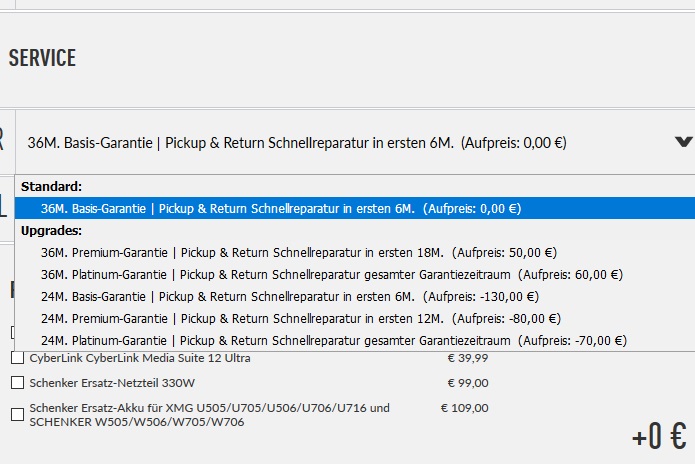The height and width of the screenshot is (464, 695).
Task: Select the highlighted 36M. Basis-Garantie list option
Action: click(x=355, y=208)
